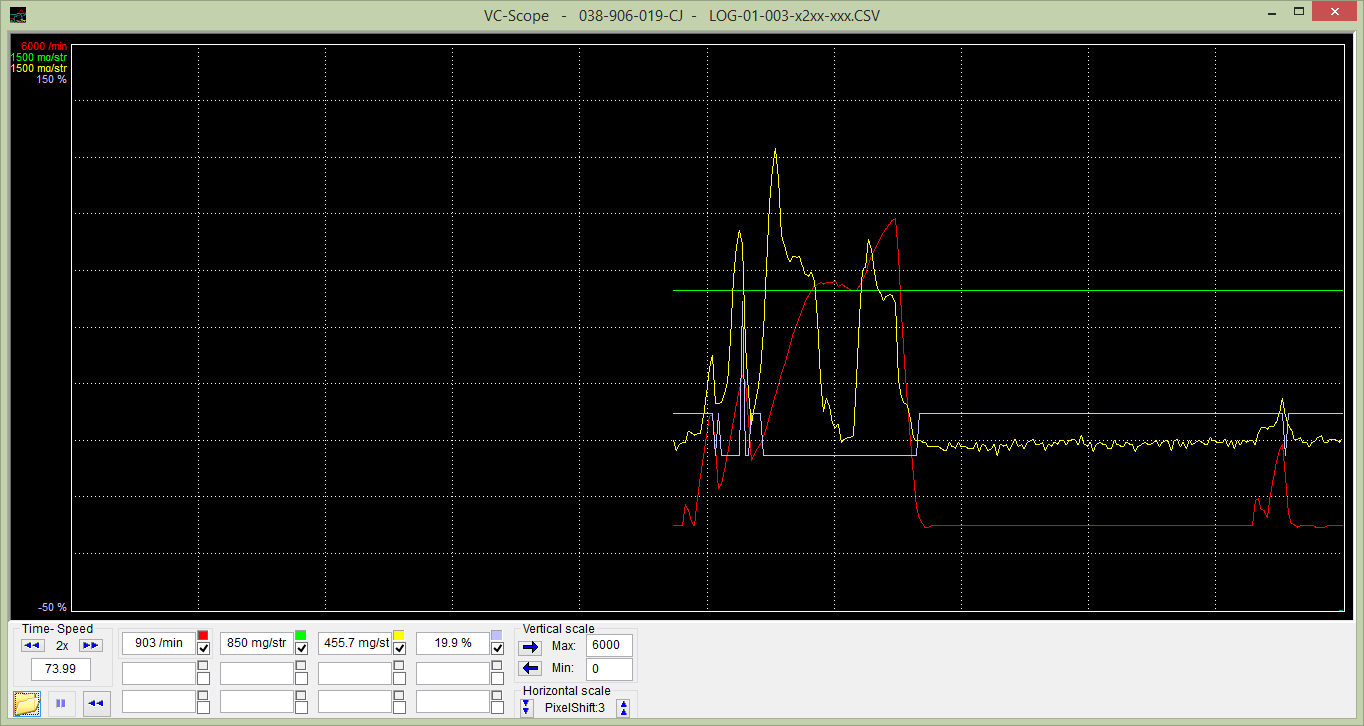1364x726 pixels.
Task: Rewind playback using button beside pause
Action: pos(96,703)
